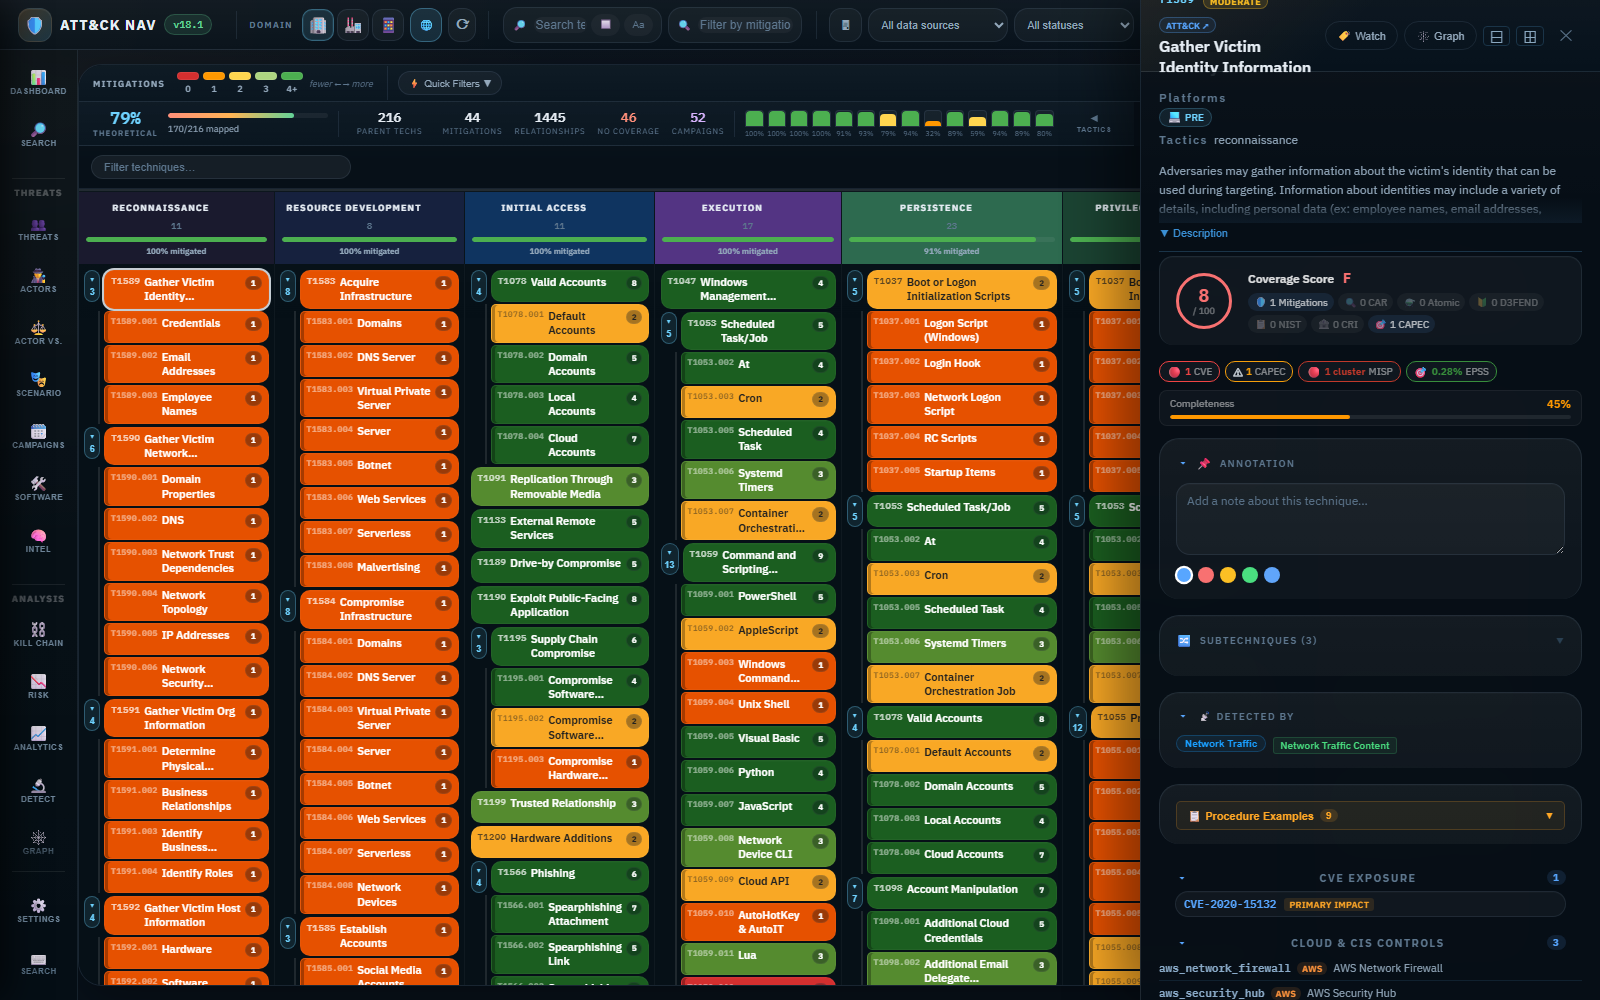Image resolution: width=1600 pixels, height=1000 pixels.
Task: Collapse the Description section
Action: pyautogui.click(x=1193, y=233)
